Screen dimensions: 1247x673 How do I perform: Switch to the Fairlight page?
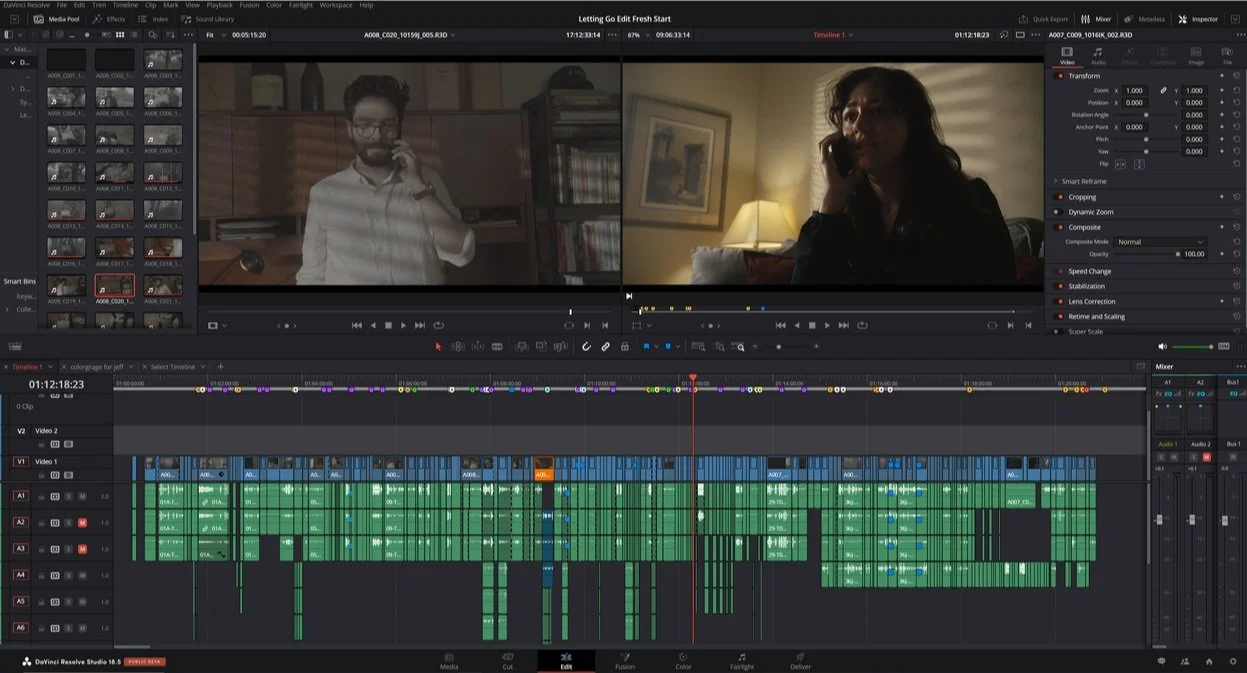tap(742, 661)
